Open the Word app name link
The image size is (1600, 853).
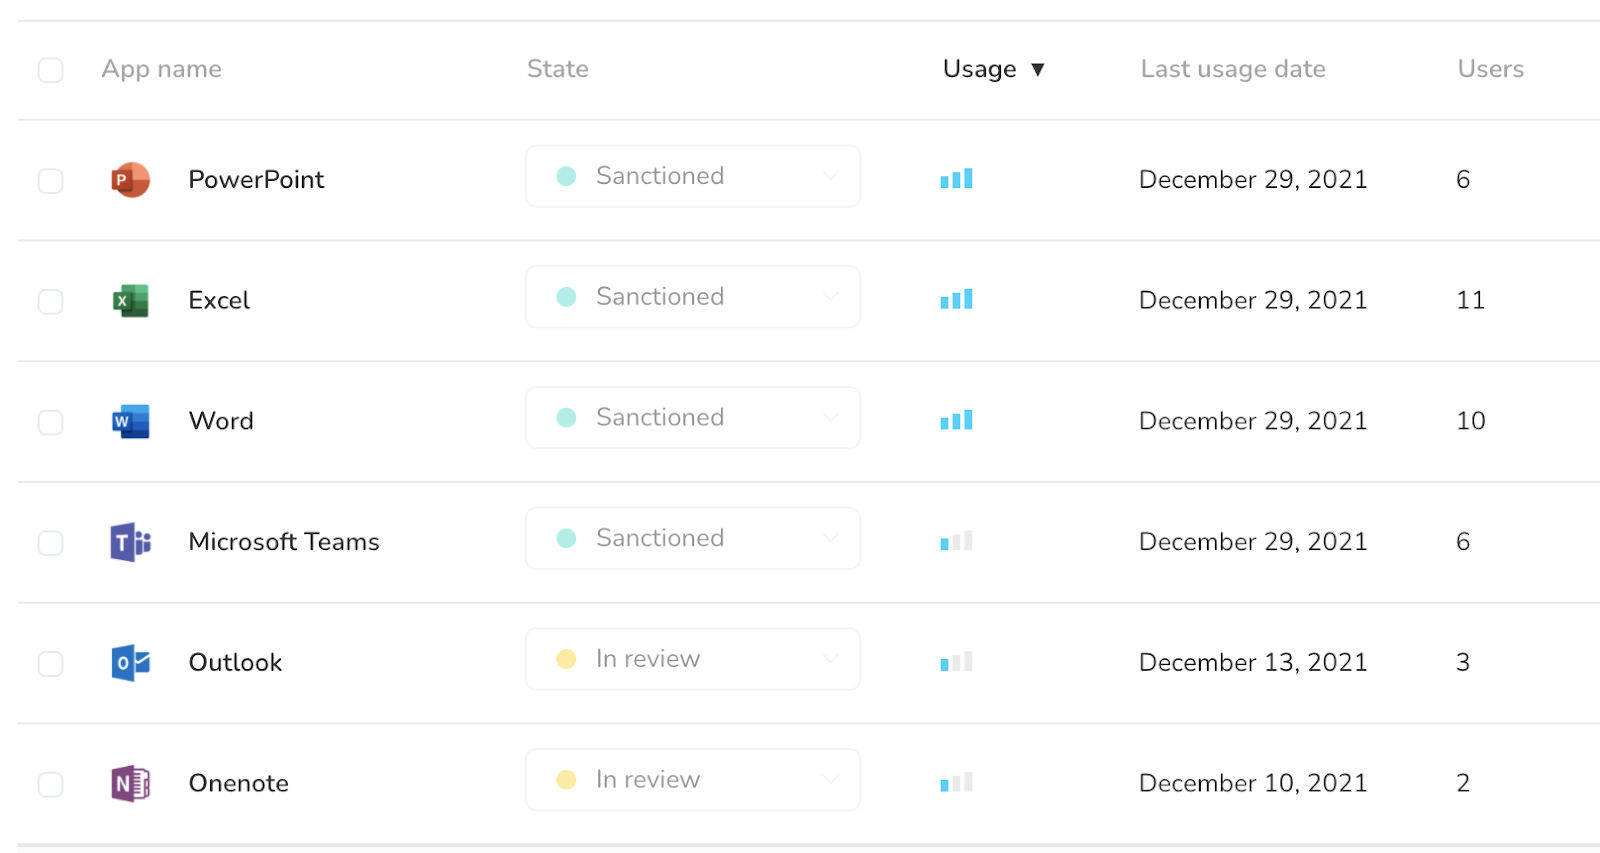click(221, 421)
